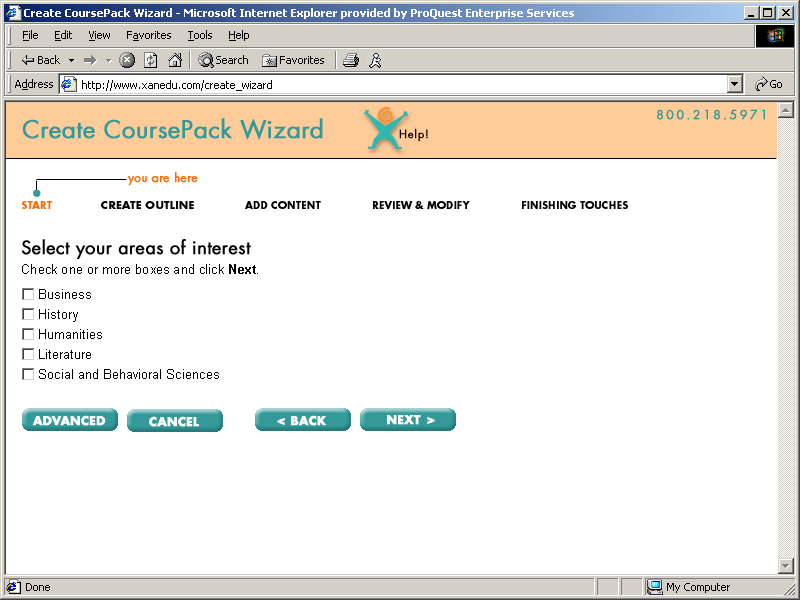
Task: Click the Print icon in toolbar
Action: [x=350, y=60]
